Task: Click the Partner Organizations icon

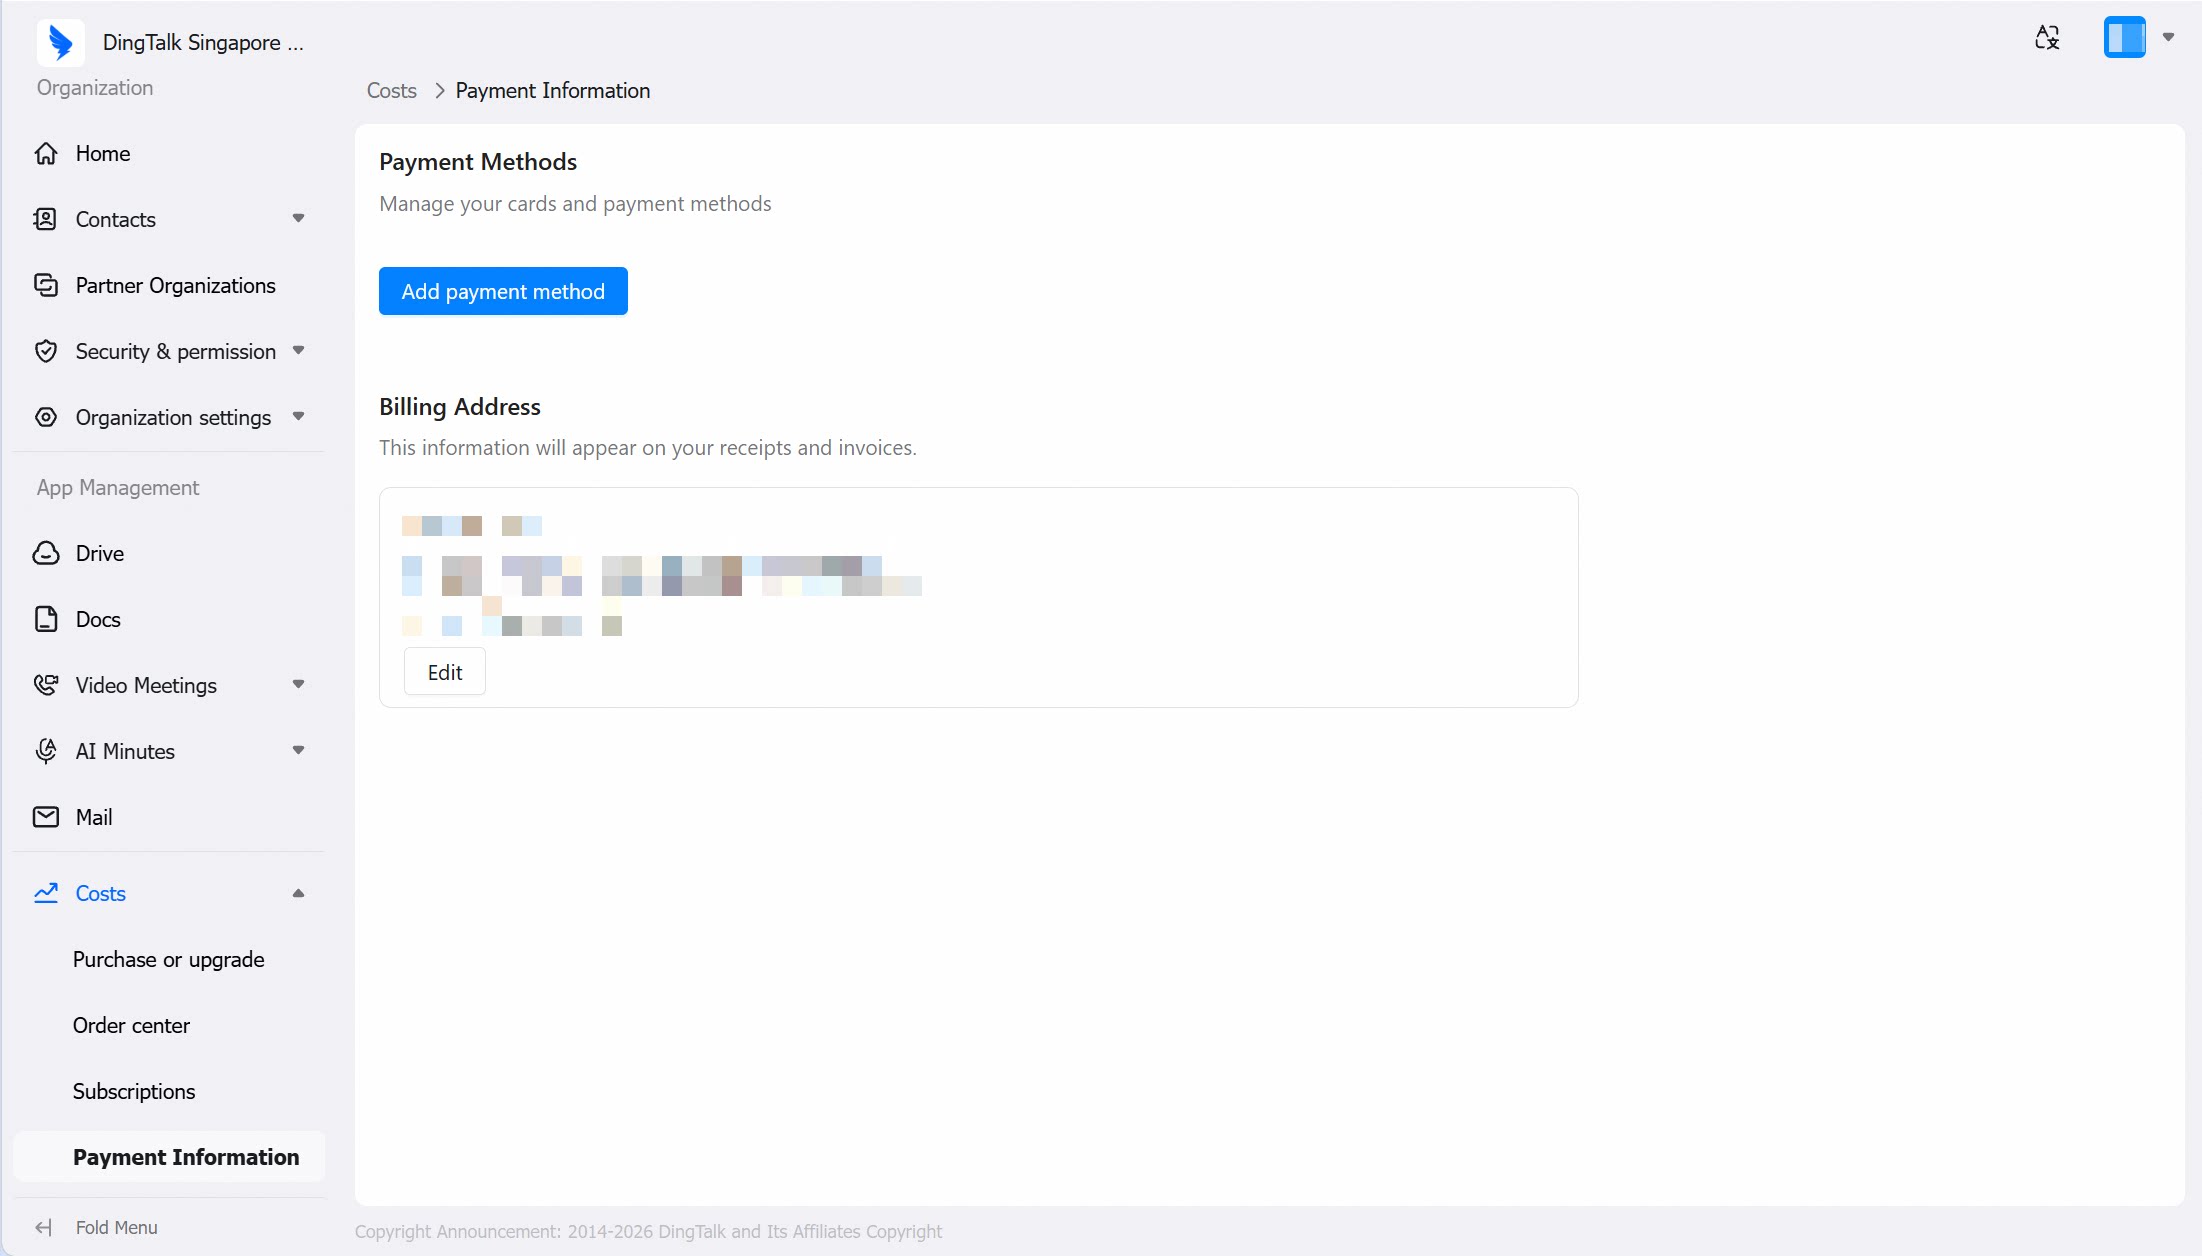Action: 46,286
